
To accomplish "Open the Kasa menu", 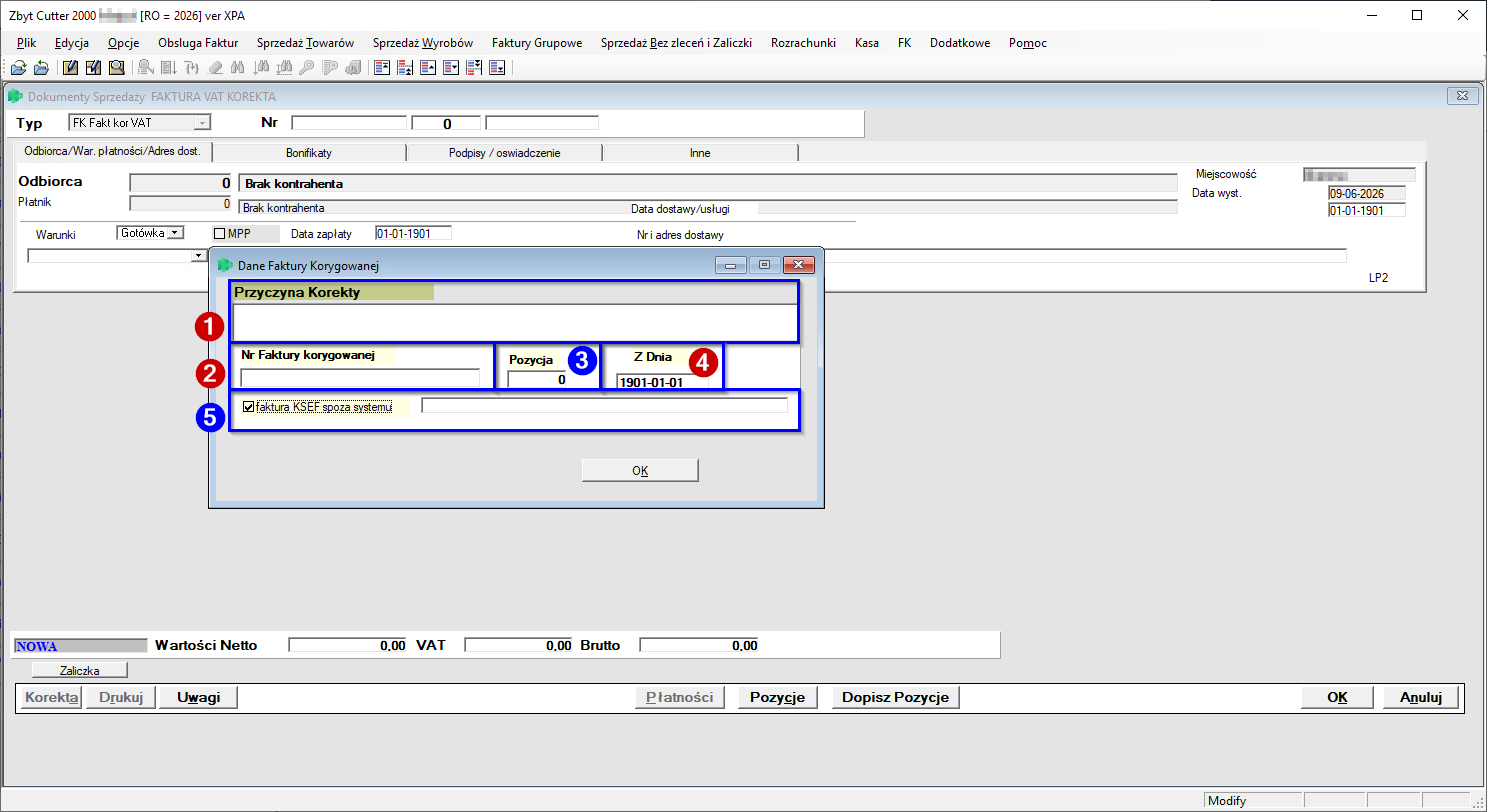I will pyautogui.click(x=867, y=43).
